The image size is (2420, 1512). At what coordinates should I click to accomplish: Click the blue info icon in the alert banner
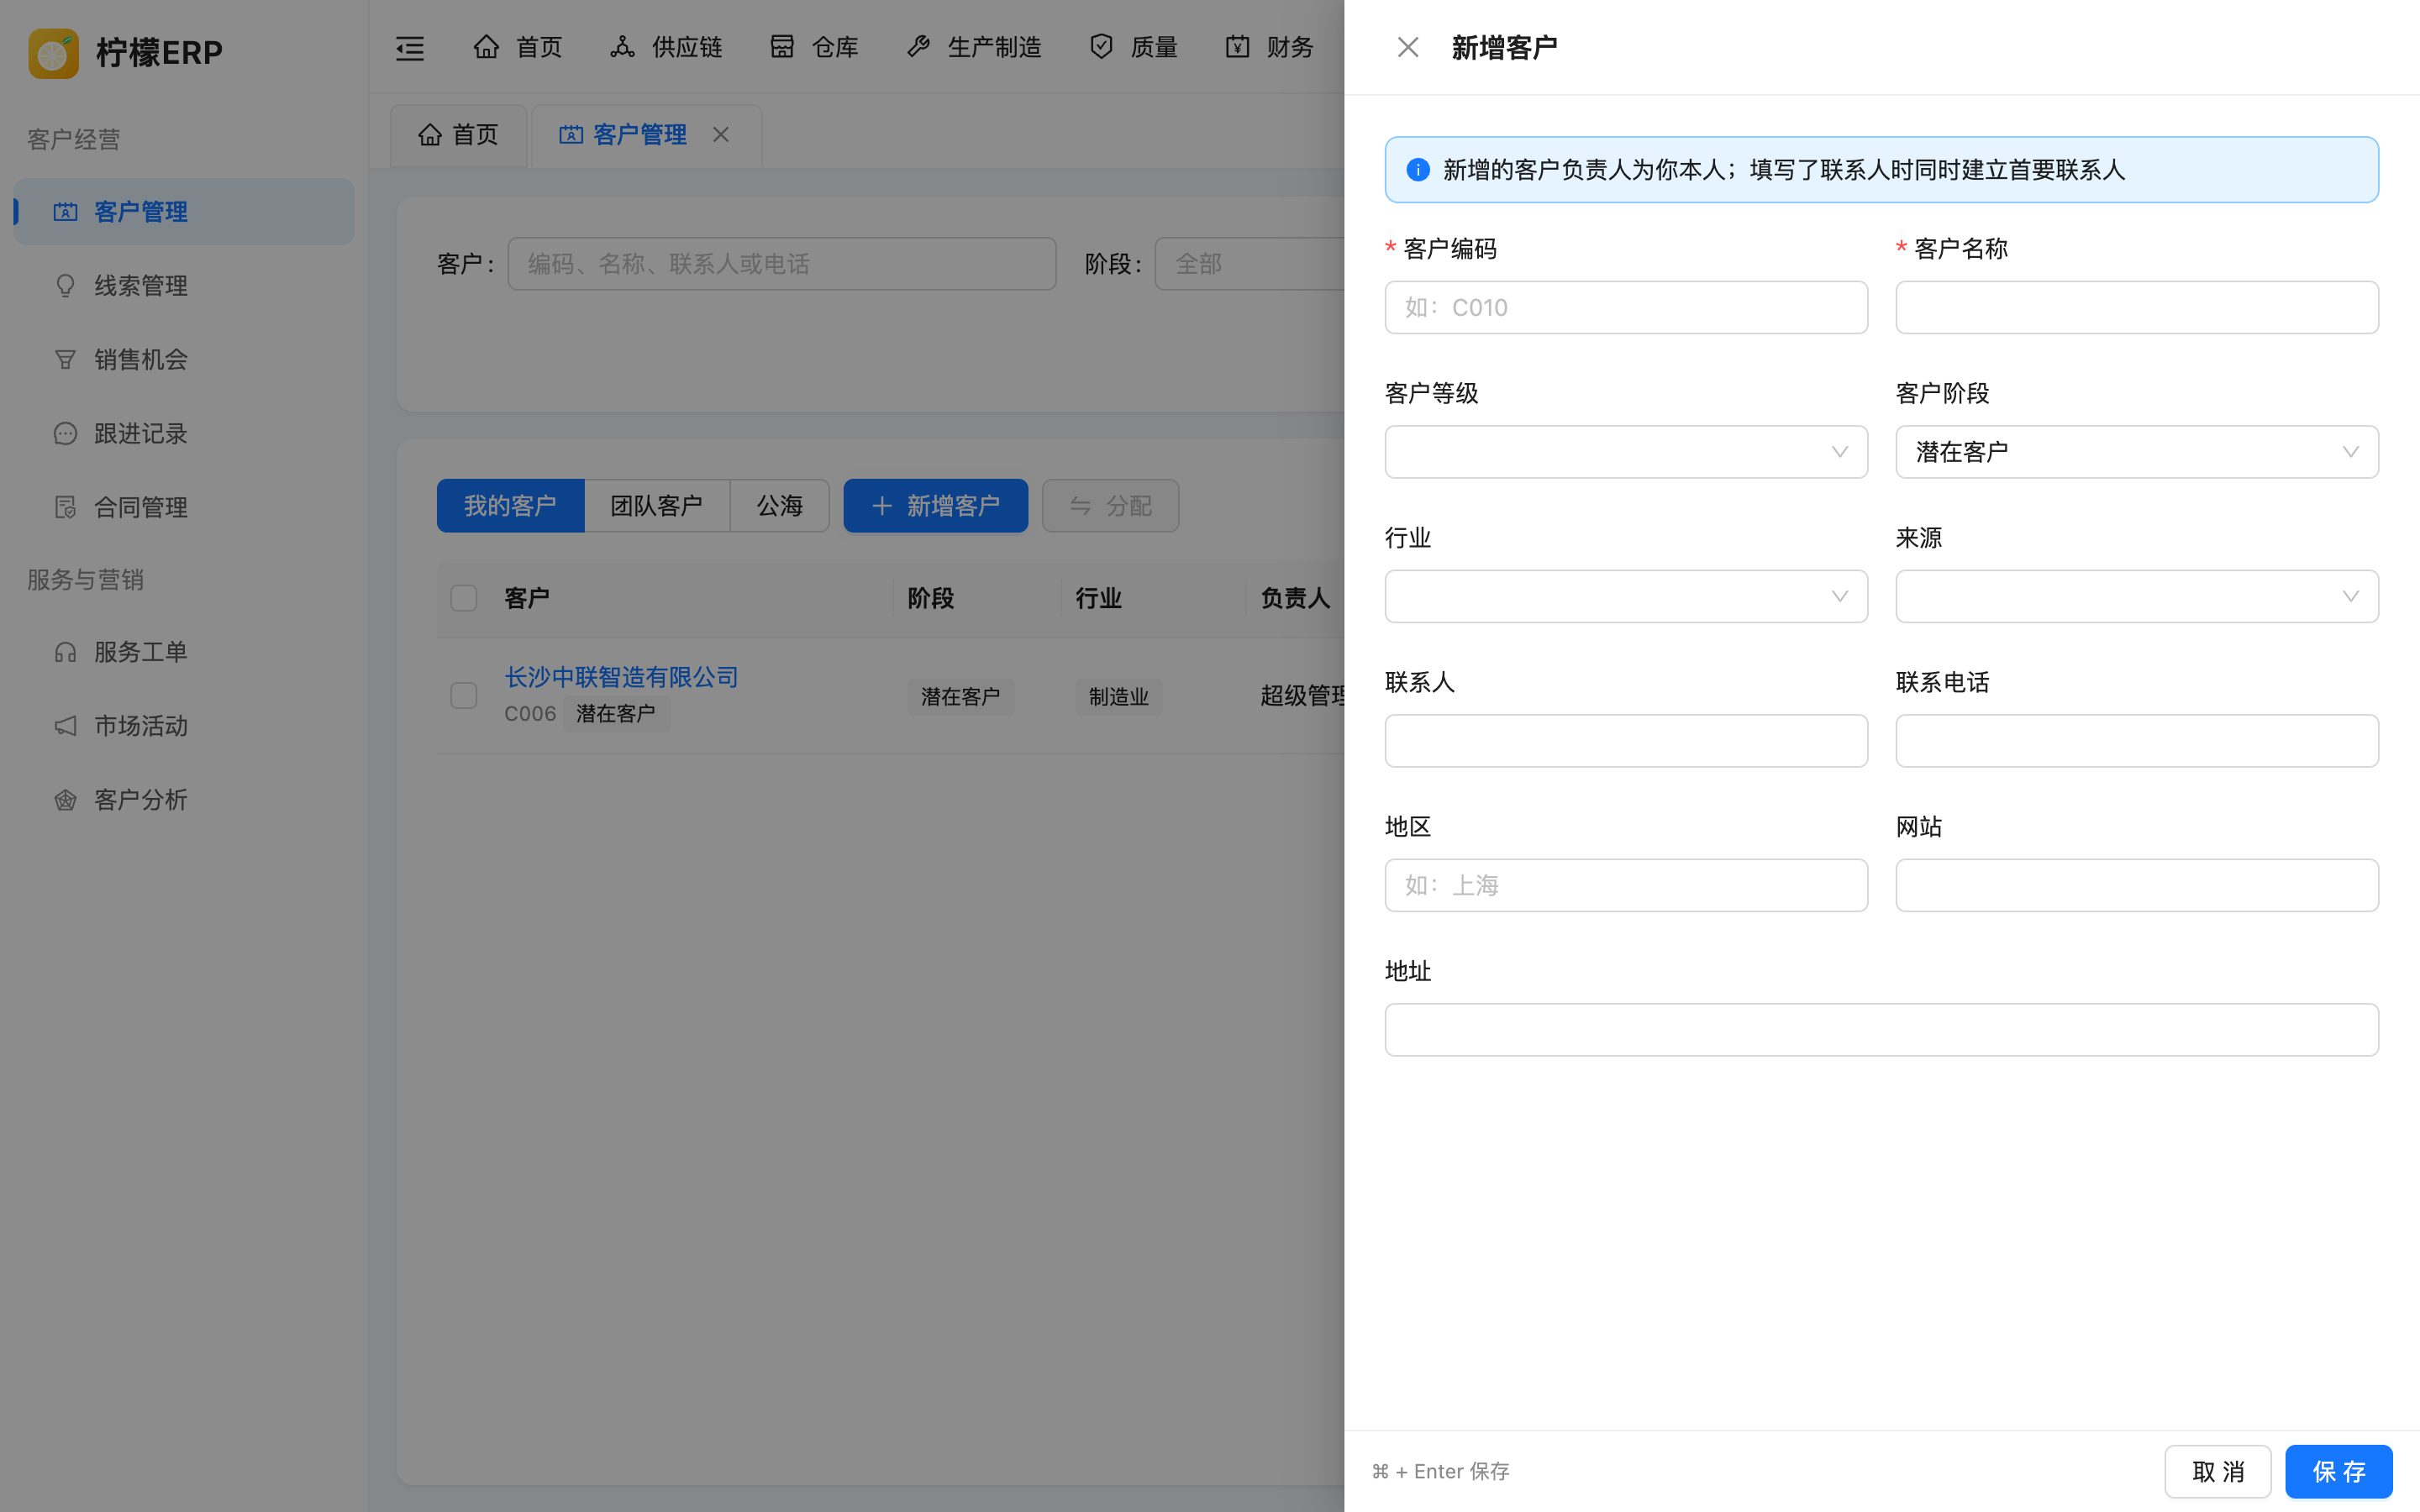[x=1417, y=170]
